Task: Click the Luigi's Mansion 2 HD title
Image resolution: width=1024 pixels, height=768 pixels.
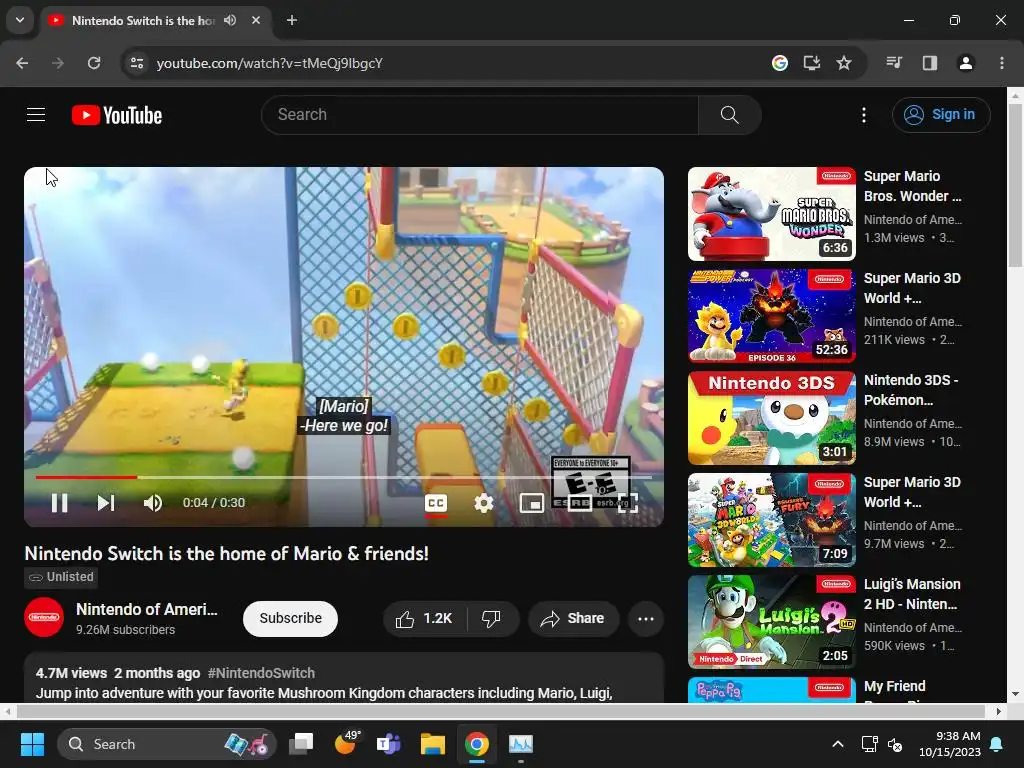Action: coord(912,594)
